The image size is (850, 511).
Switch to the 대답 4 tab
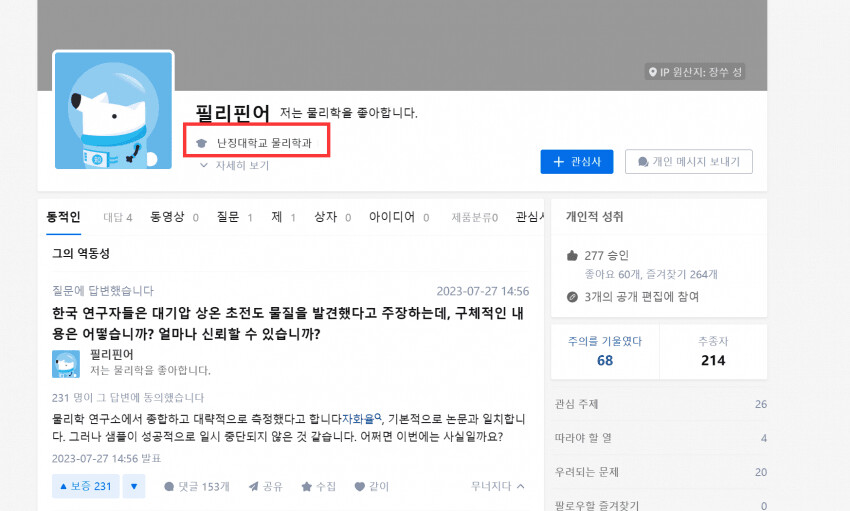point(118,217)
